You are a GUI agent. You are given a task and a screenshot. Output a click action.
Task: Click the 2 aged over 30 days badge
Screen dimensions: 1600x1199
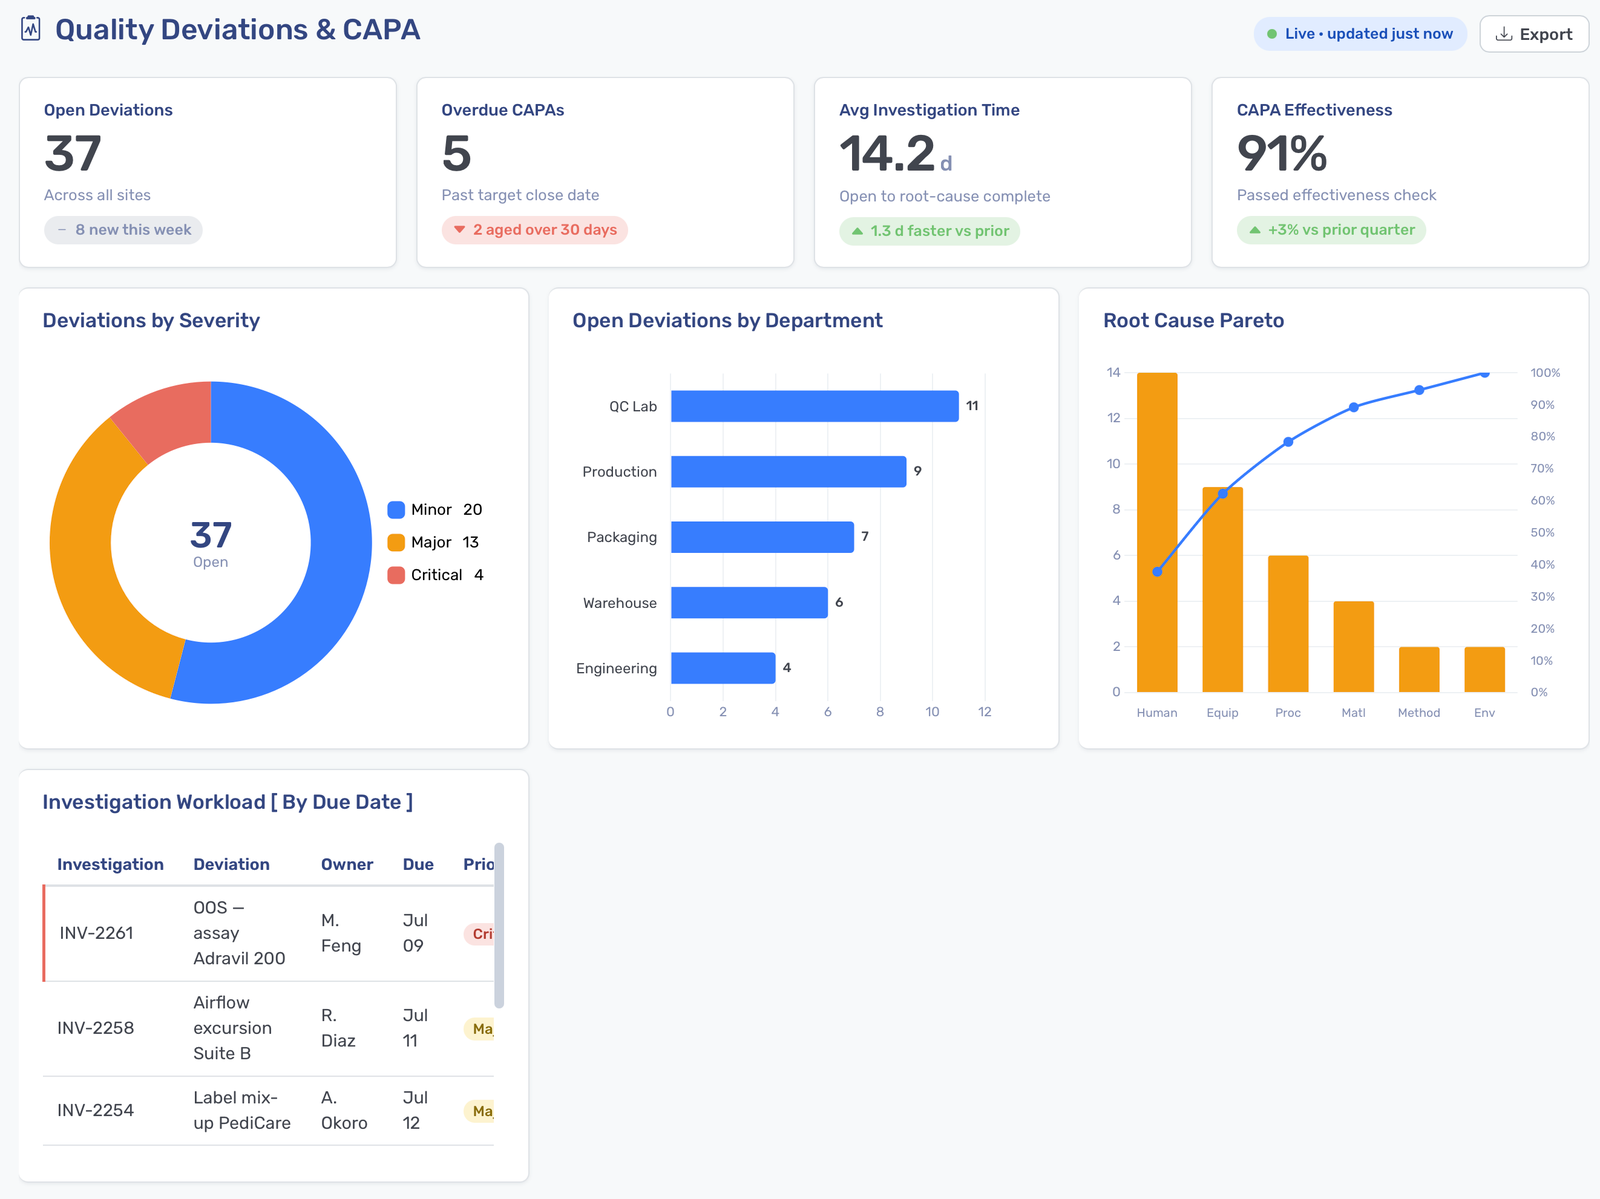(534, 230)
